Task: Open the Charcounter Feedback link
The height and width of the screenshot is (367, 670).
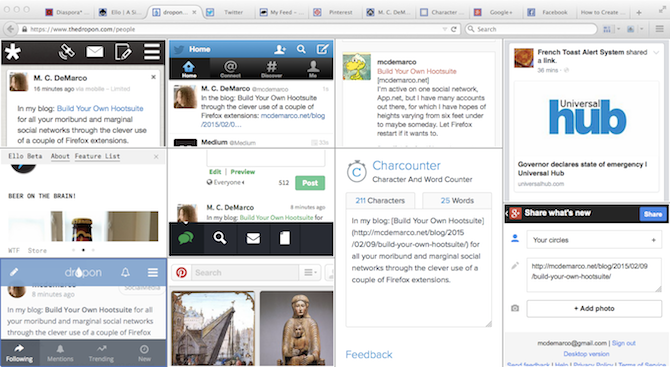Action: point(369,355)
